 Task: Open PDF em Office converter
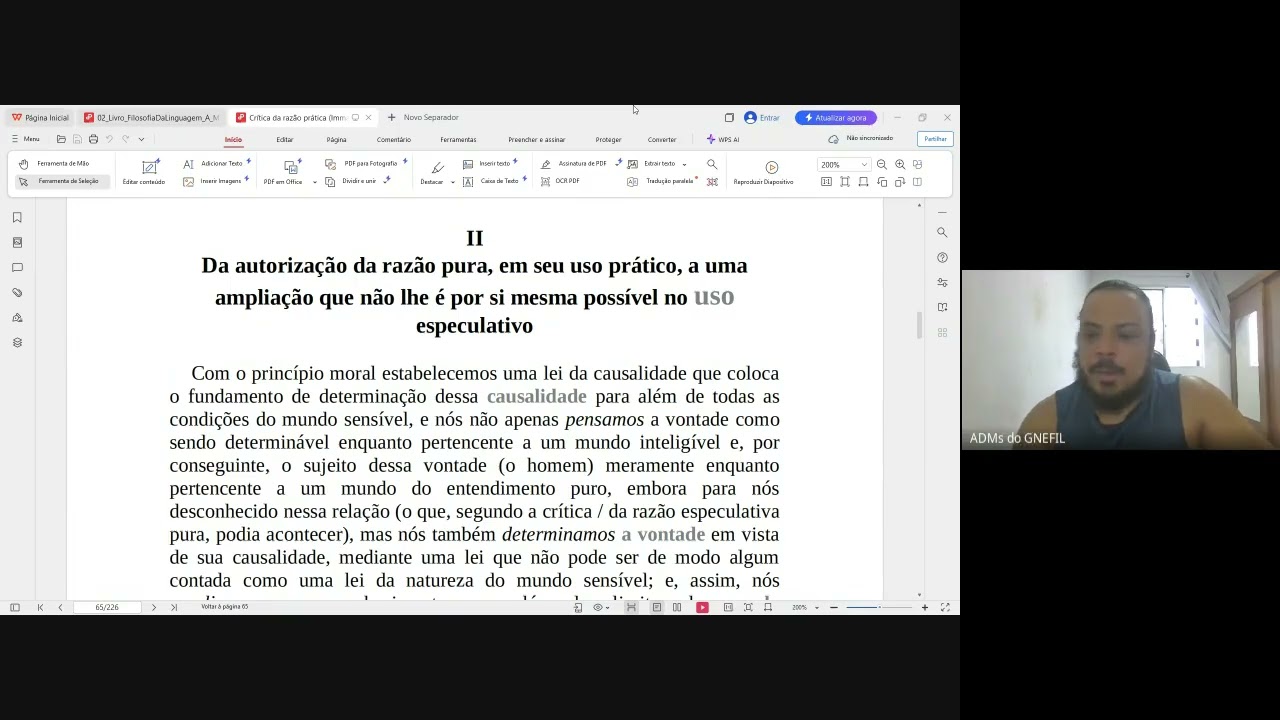(x=284, y=172)
